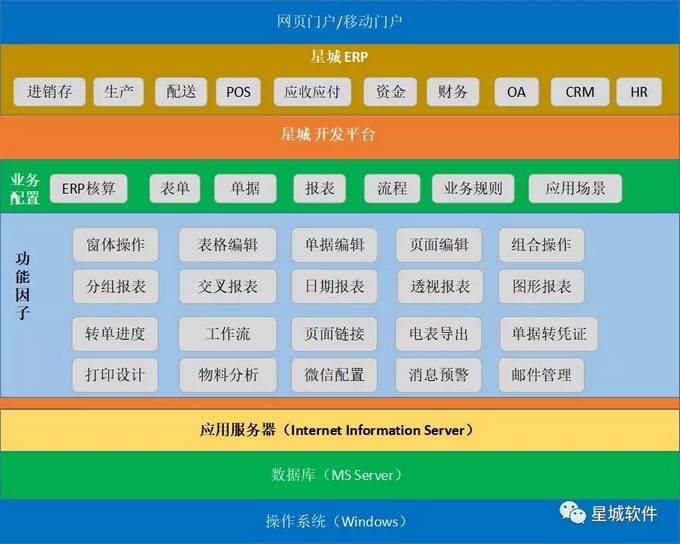The width and height of the screenshot is (680, 544).
Task: Select the 表单 configuration box
Action: point(175,188)
